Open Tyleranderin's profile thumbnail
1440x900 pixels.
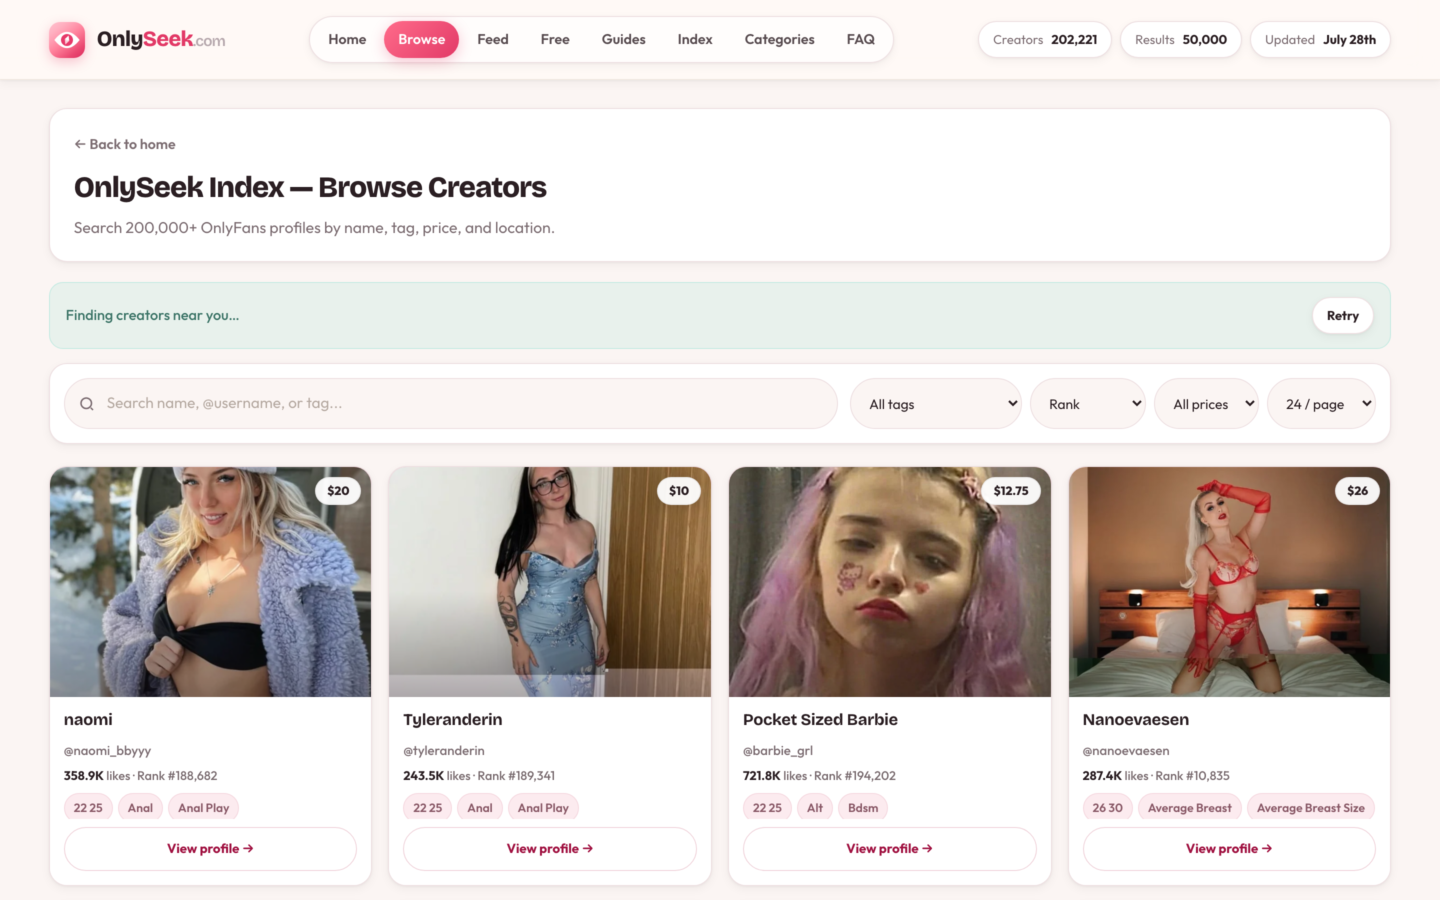click(x=550, y=582)
